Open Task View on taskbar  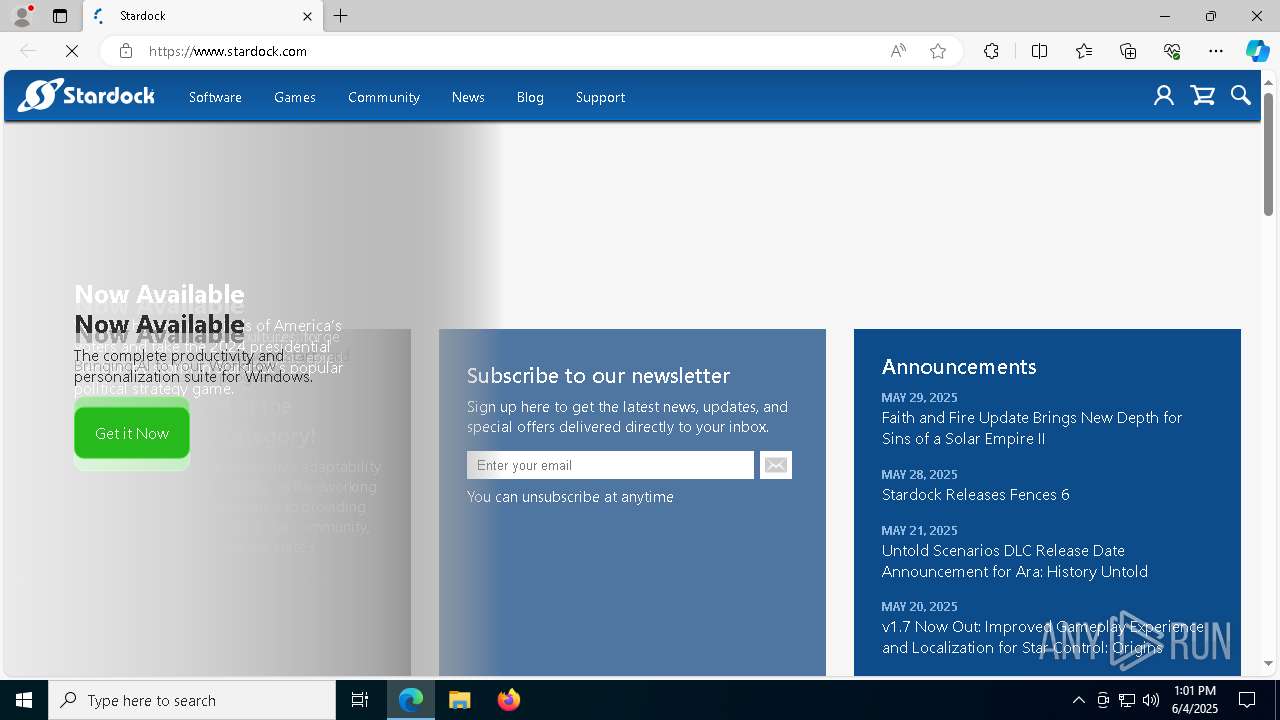click(x=360, y=700)
